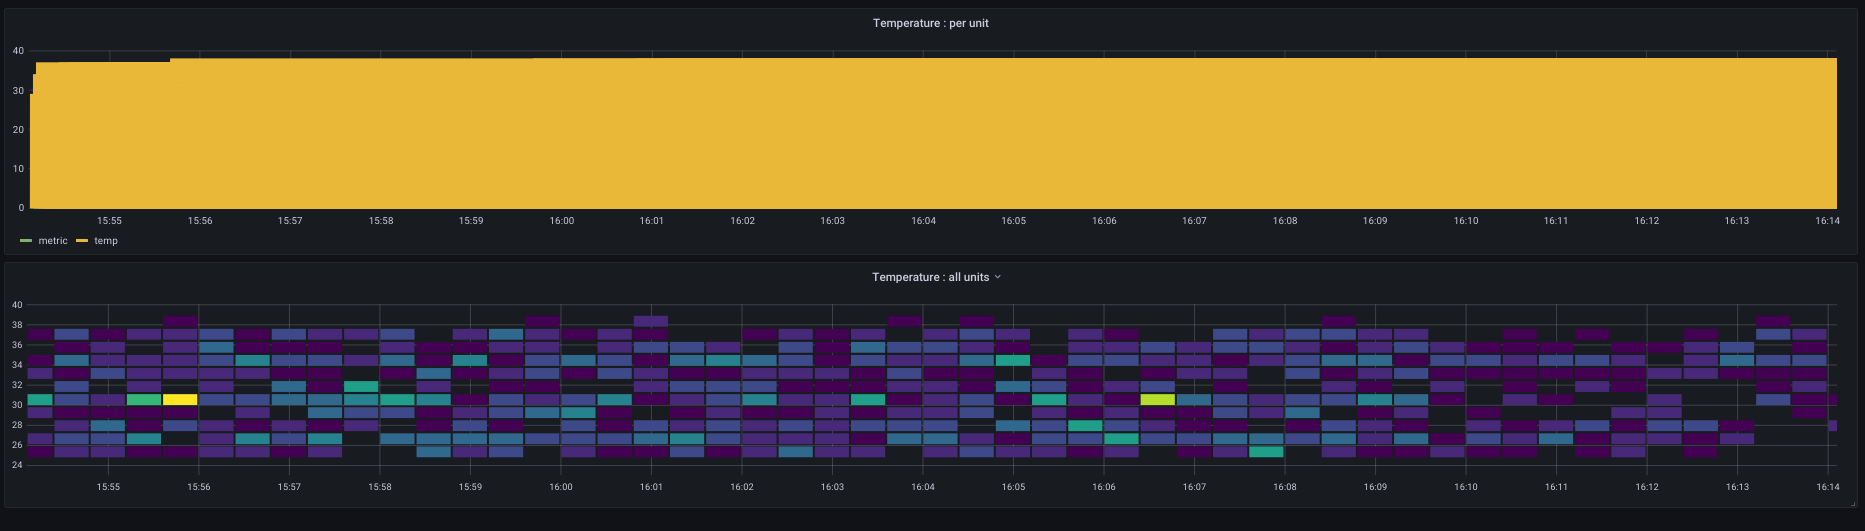The image size is (1865, 531).
Task: Select the teal heatmap cell below 16:08 row 25
Action: pos(1266,452)
